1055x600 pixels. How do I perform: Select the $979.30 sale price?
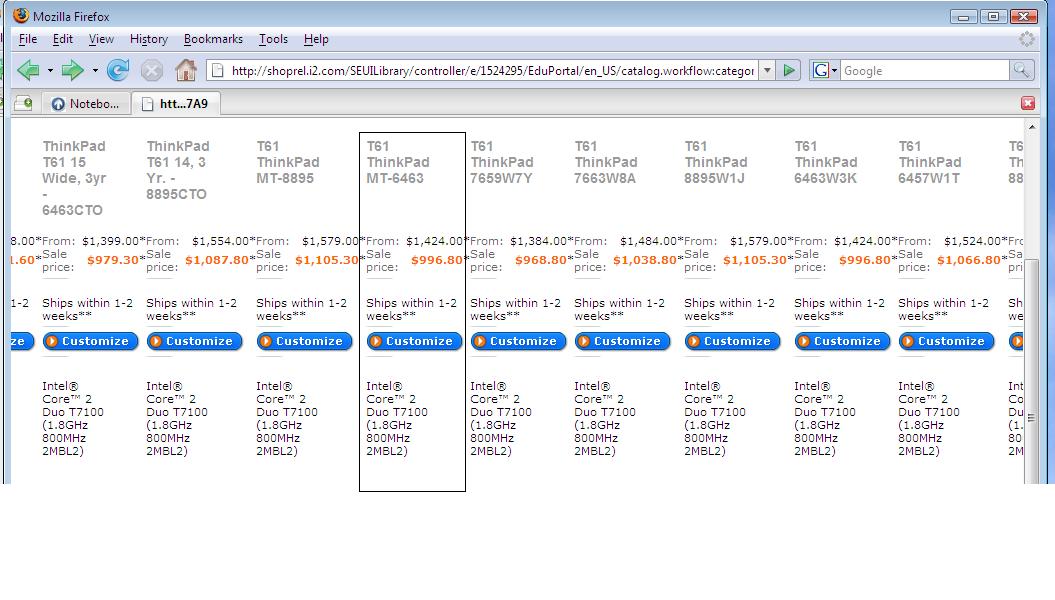pyautogui.click(x=113, y=260)
